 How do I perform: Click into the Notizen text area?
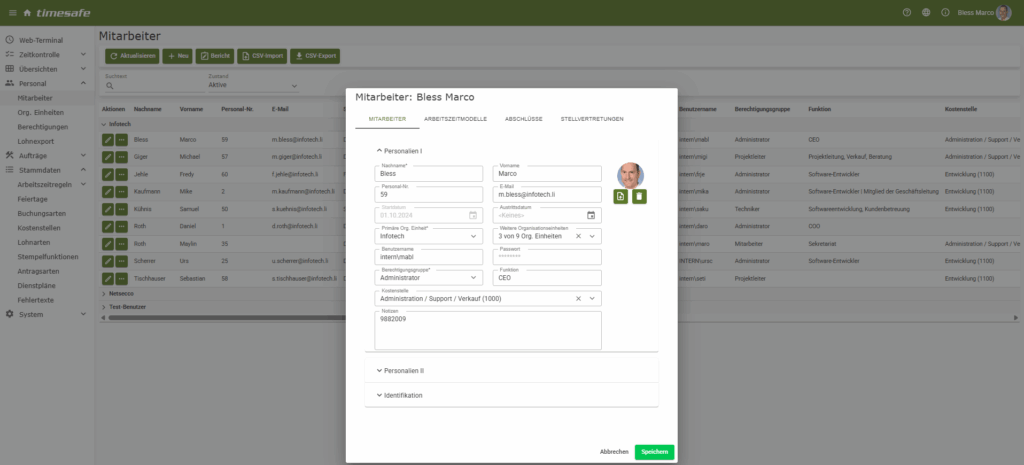point(488,330)
